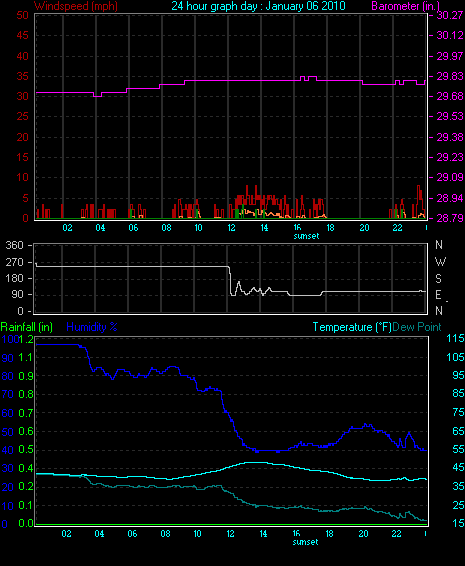The width and height of the screenshot is (465, 566).
Task: Click the Rainfall (in) legend label
Action: [x=27, y=327]
